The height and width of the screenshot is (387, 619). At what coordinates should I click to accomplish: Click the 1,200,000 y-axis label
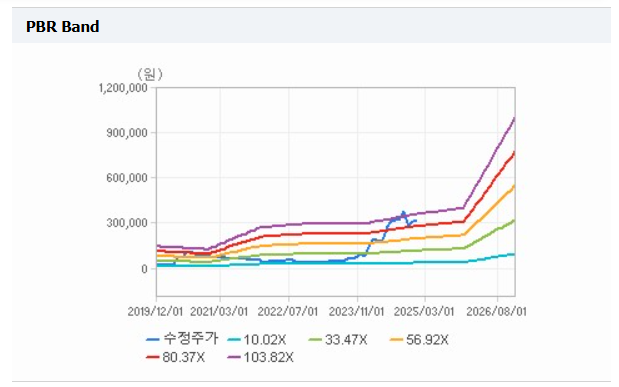(123, 88)
